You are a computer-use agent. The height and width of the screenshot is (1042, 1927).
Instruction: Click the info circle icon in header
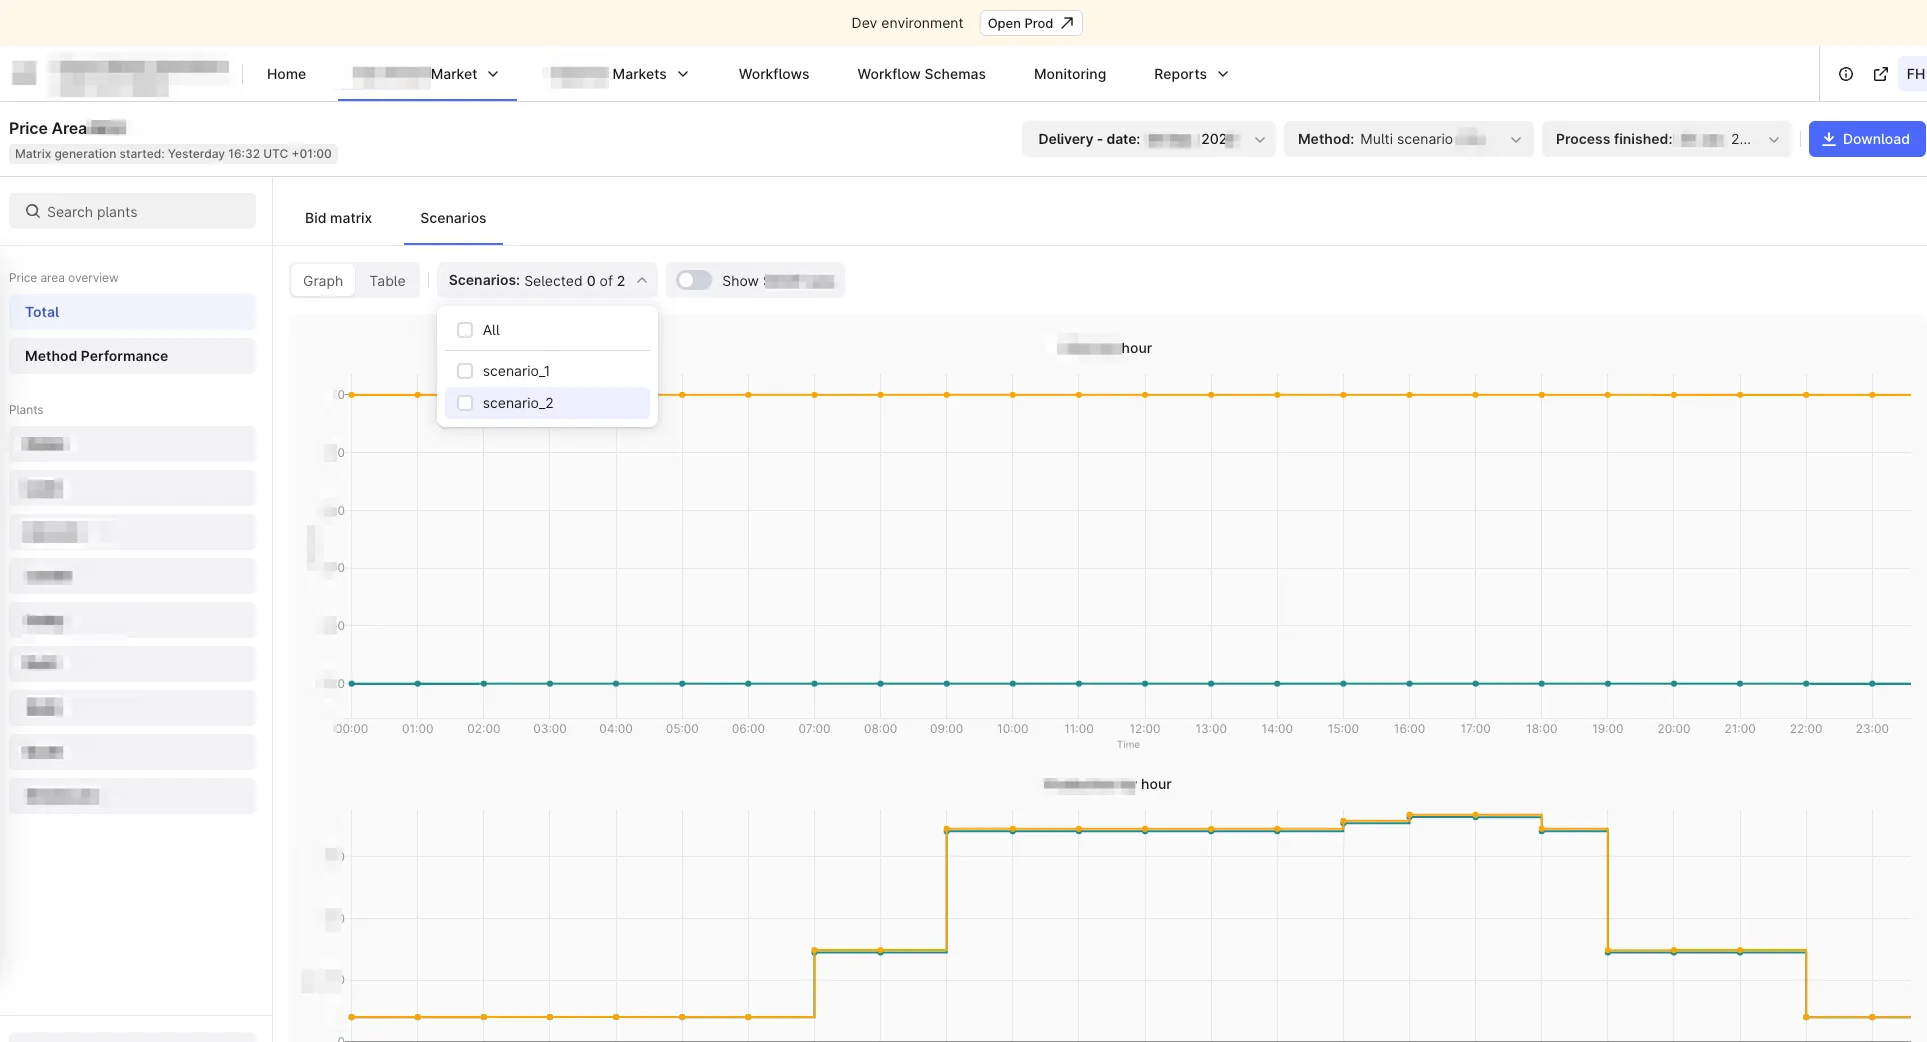[1846, 74]
